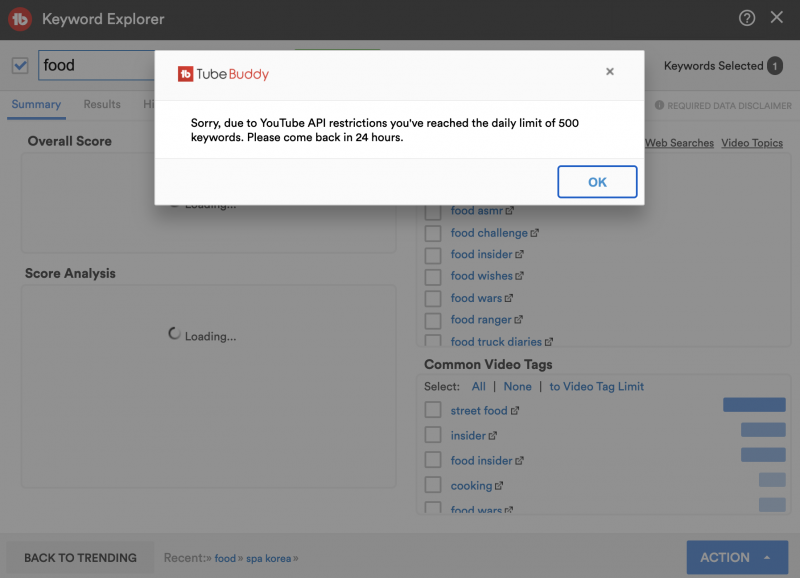
Task: Open the Summary tab
Action: point(36,104)
